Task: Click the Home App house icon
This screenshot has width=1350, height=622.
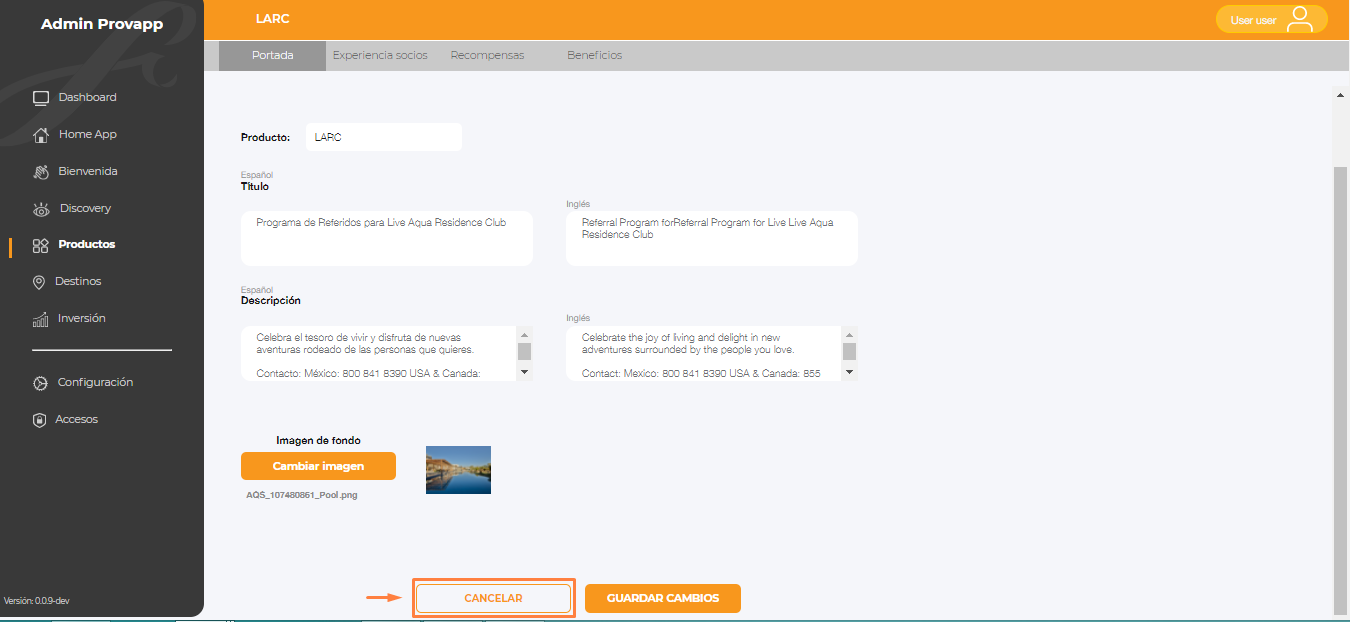Action: tap(41, 135)
